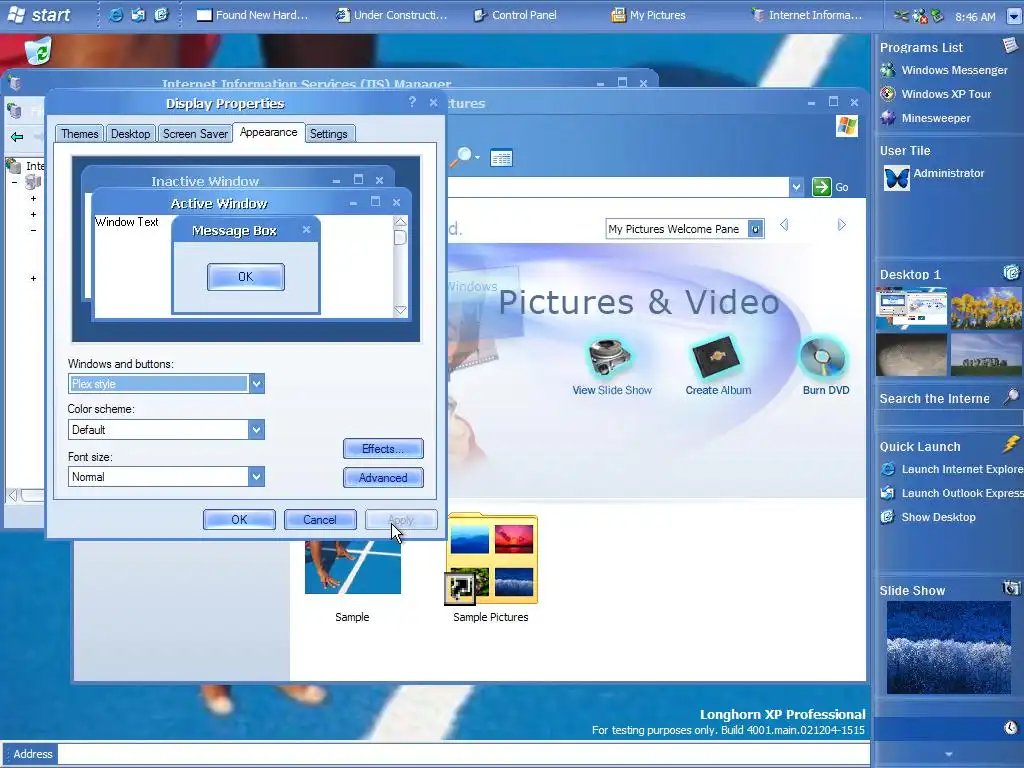Confirm Display Properties with OK
Screen dimensions: 1024x768
(x=239, y=520)
